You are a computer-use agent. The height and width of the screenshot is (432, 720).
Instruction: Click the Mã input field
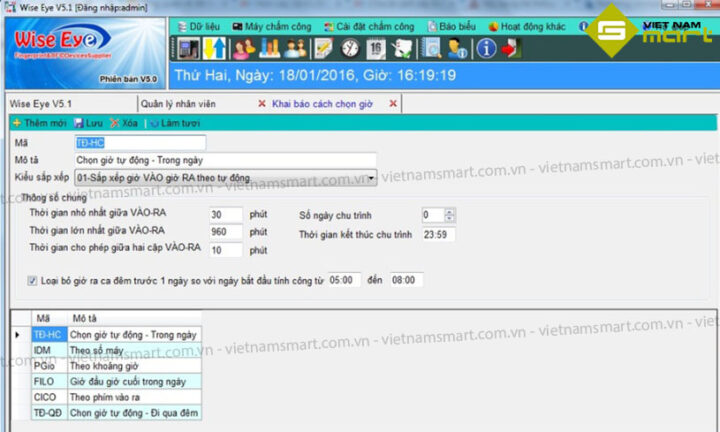[x=140, y=143]
